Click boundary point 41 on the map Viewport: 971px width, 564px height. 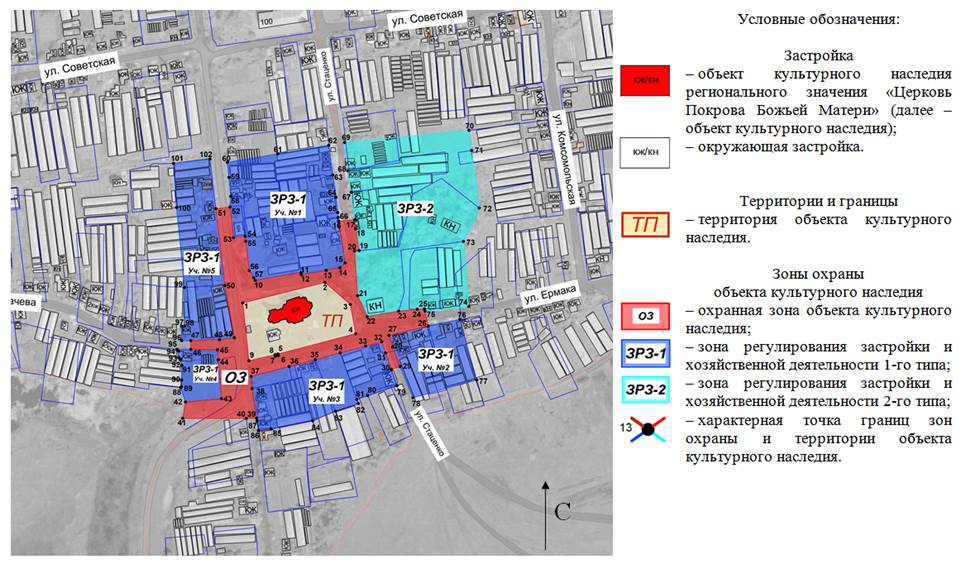pos(182,419)
